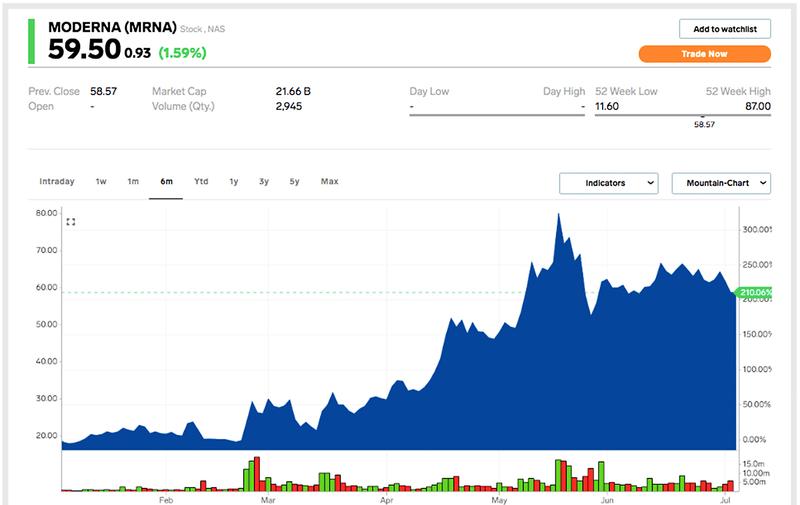Click the May price peak on chart

click(x=559, y=214)
